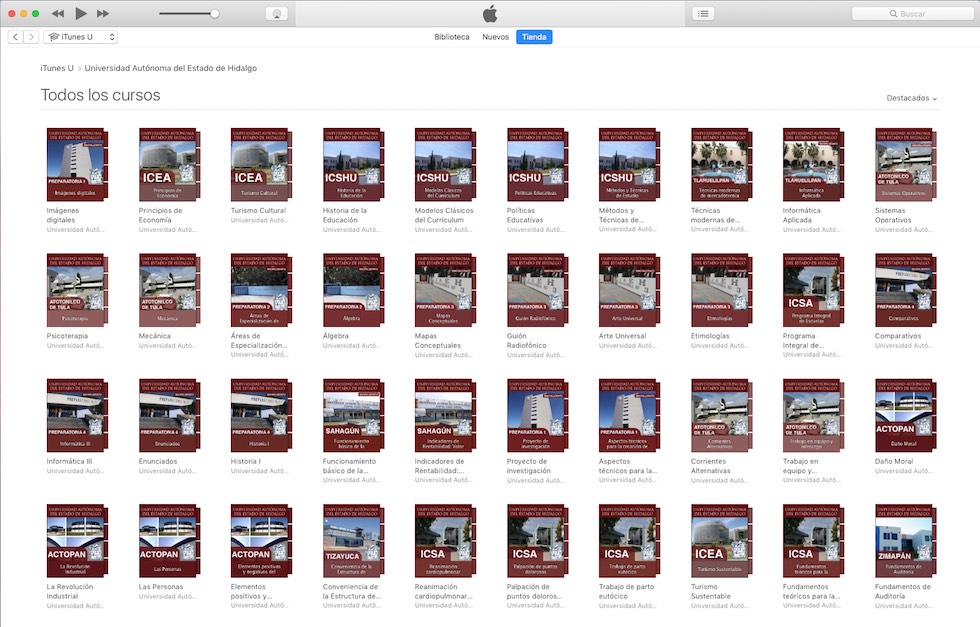Go forward with the right chevron
980x627 pixels.
click(31, 37)
